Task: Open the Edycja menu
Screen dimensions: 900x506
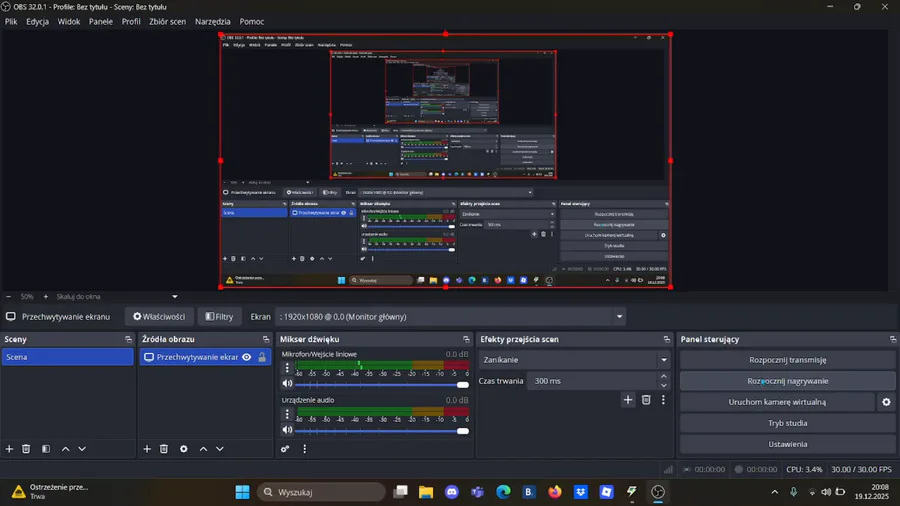Action: [37, 22]
